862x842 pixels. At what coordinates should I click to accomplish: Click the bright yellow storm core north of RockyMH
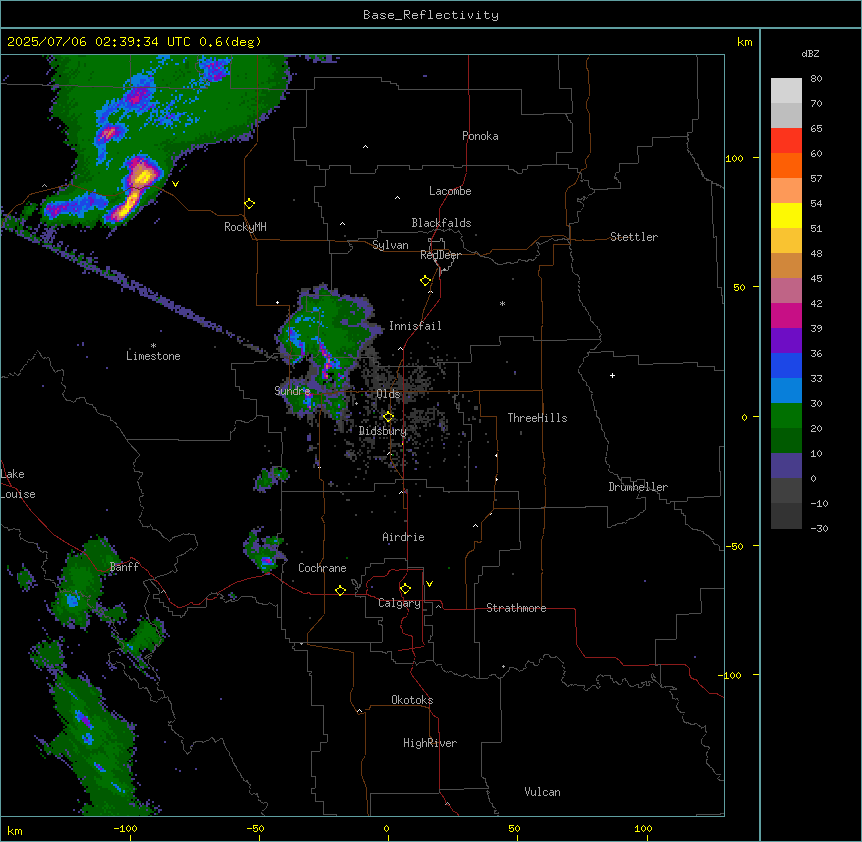[143, 175]
